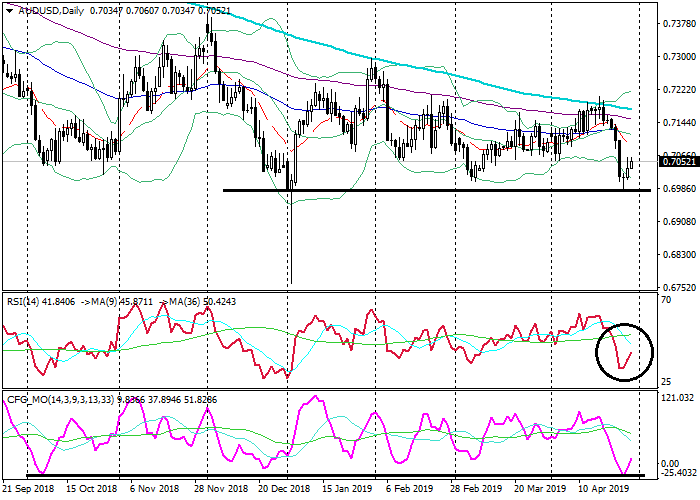The height and width of the screenshot is (500, 700).
Task: Click the RSI(14) indicator label
Action: 25,300
